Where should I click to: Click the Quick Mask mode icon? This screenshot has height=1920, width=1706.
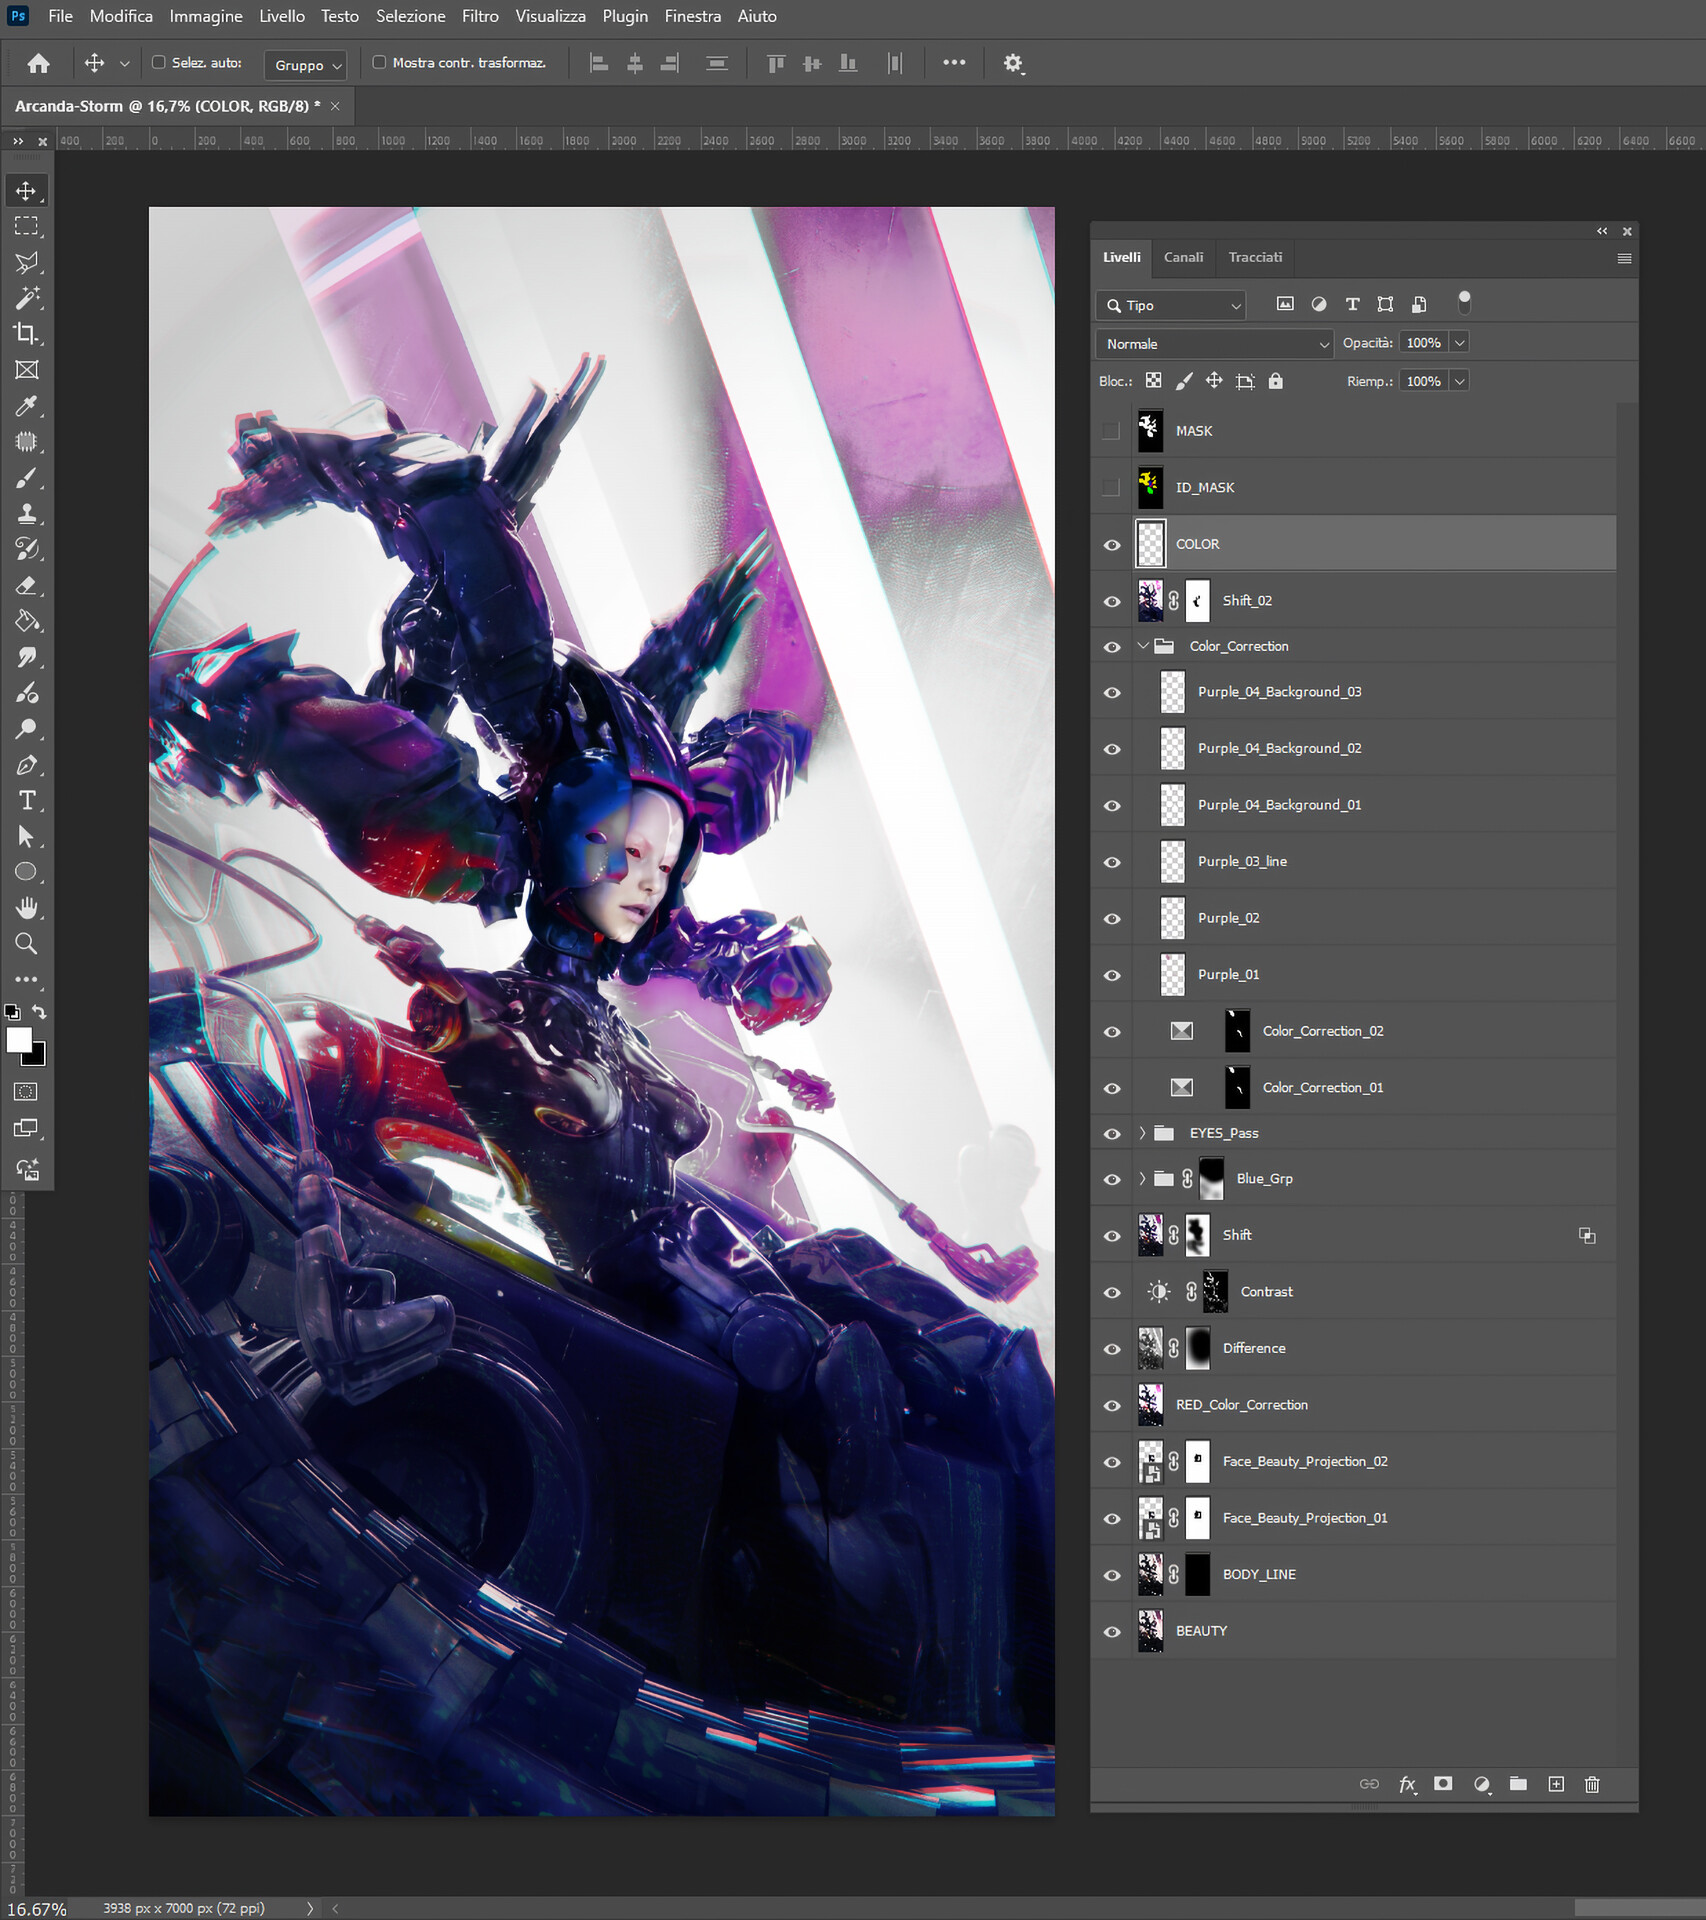(x=27, y=1092)
